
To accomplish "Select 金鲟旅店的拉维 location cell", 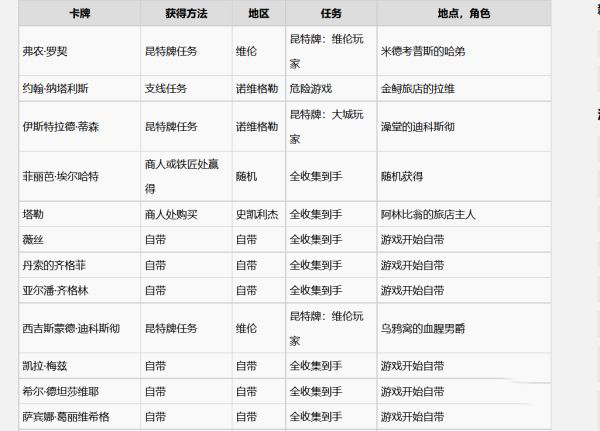I will 418,88.
